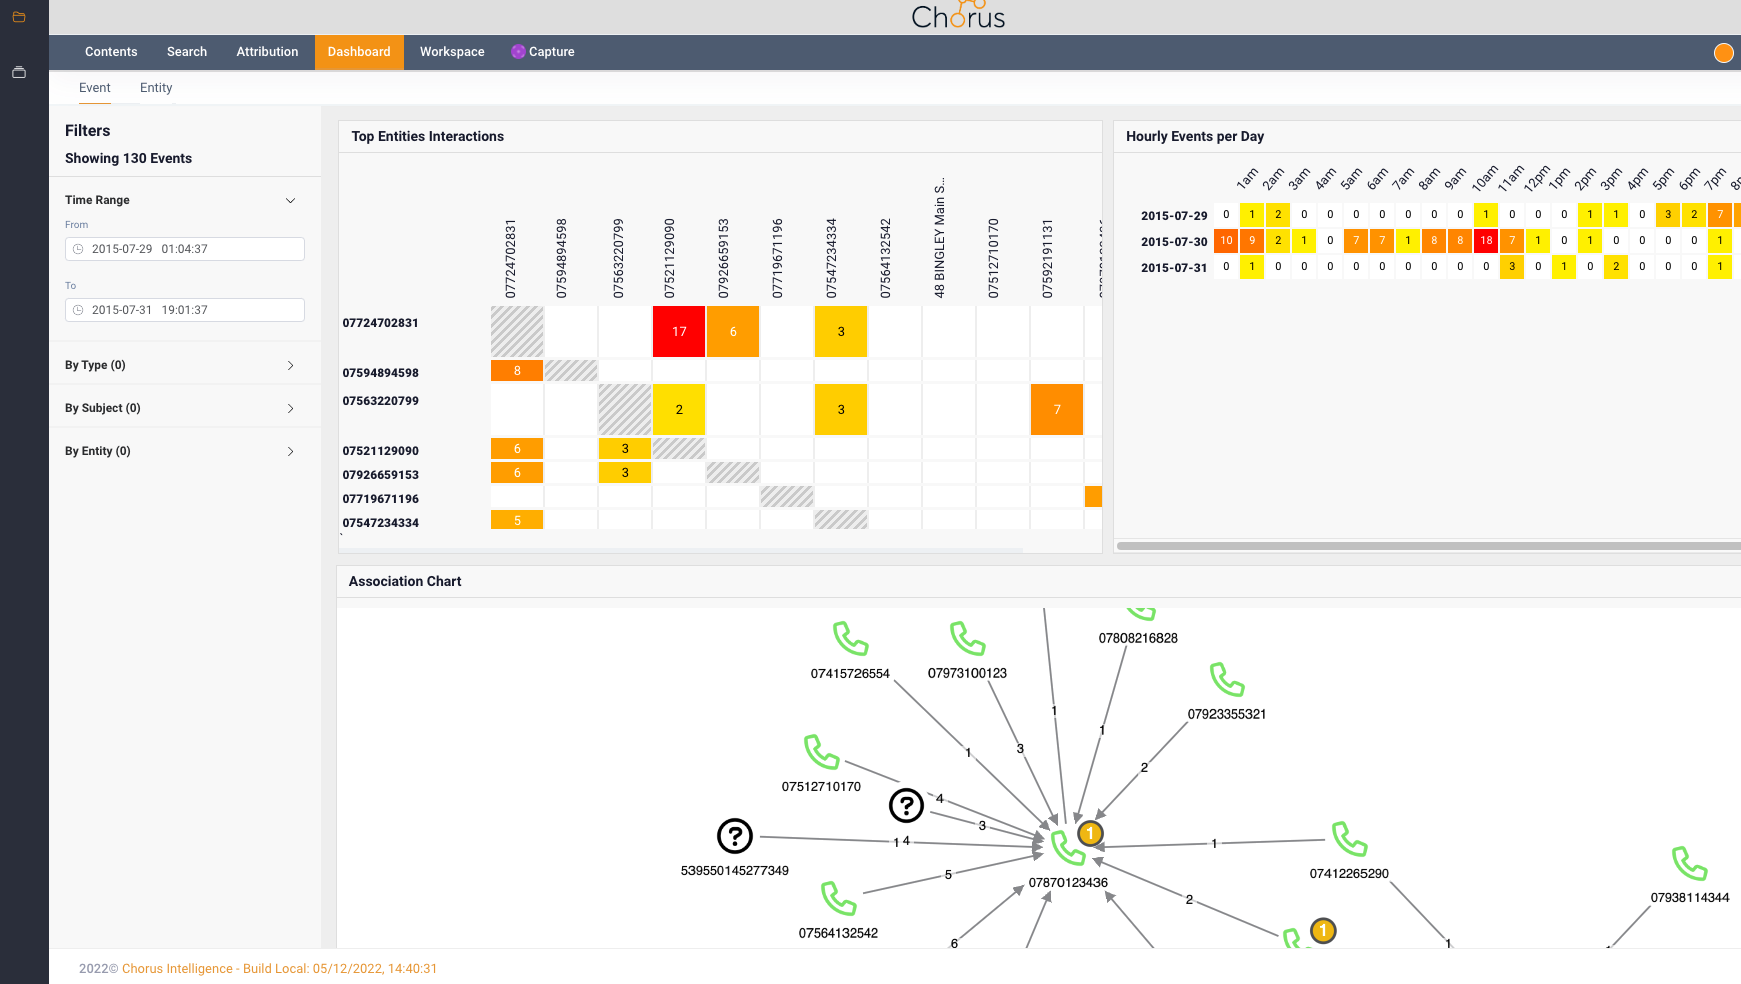Click the red cell showing 17 interactions
Viewport: 1741px width, 984px height.
(x=679, y=331)
